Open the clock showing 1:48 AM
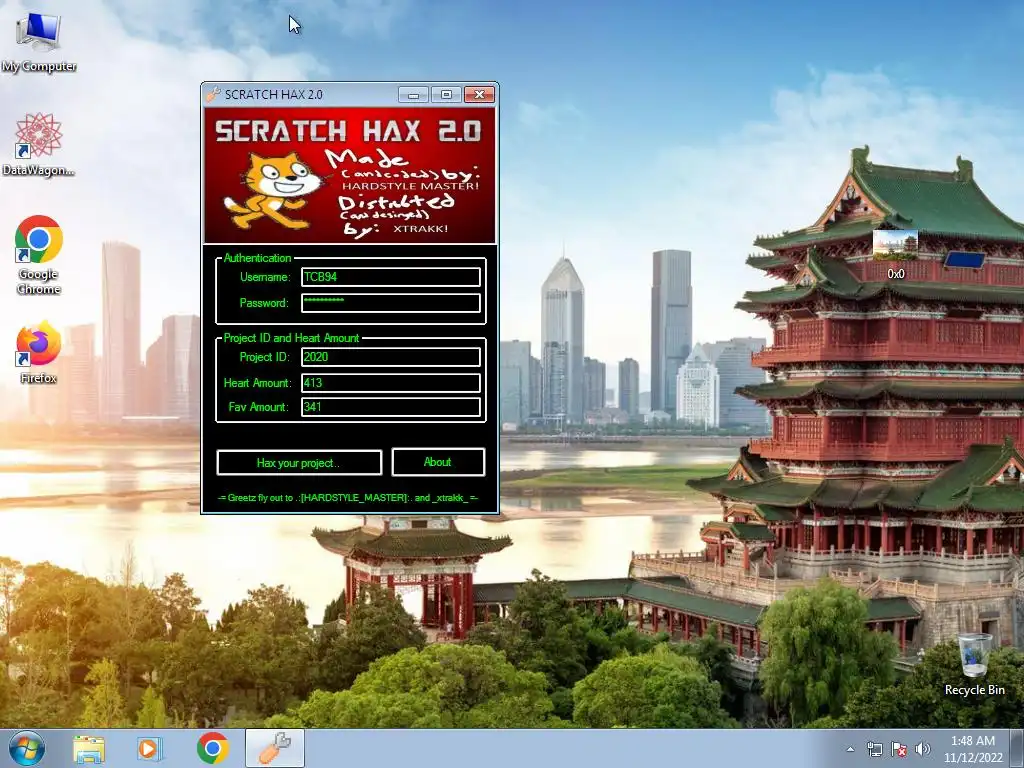The height and width of the screenshot is (768, 1024). coord(972,749)
